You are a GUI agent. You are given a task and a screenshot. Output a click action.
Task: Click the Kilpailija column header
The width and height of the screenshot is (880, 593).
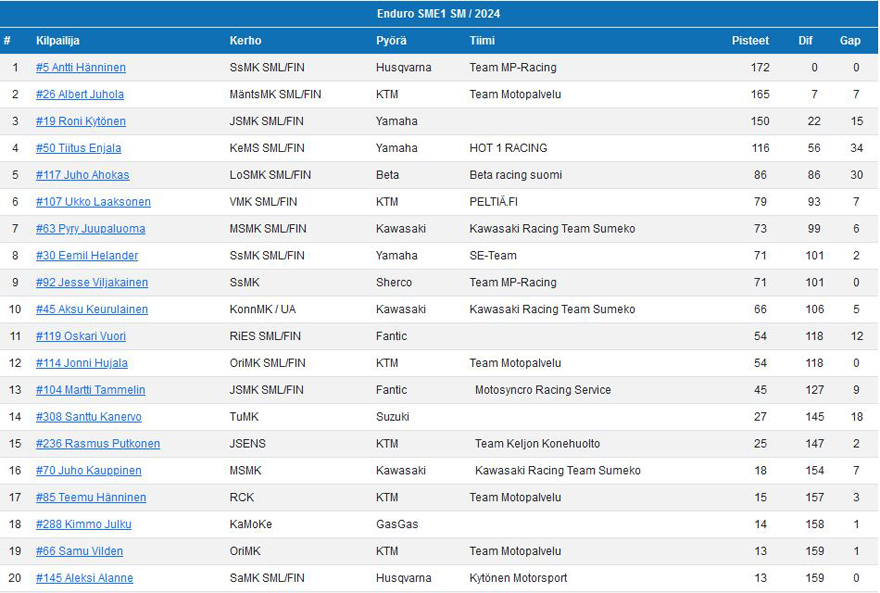pyautogui.click(x=58, y=40)
